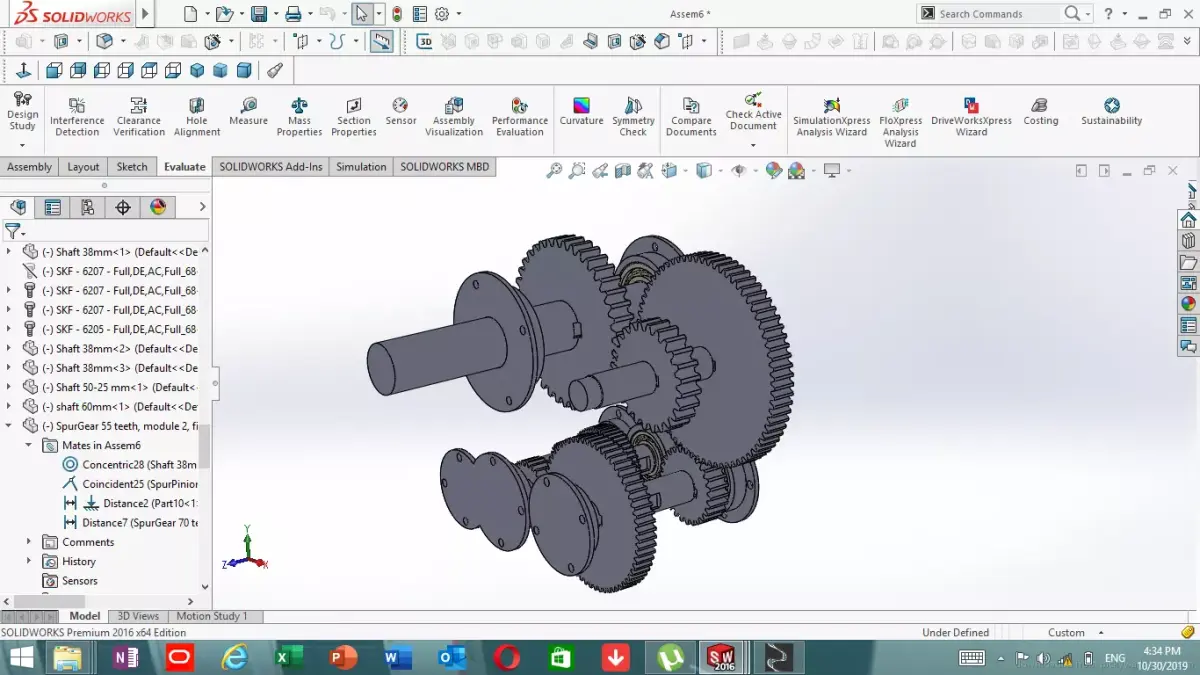
Task: Open Options gear icon
Action: (443, 14)
